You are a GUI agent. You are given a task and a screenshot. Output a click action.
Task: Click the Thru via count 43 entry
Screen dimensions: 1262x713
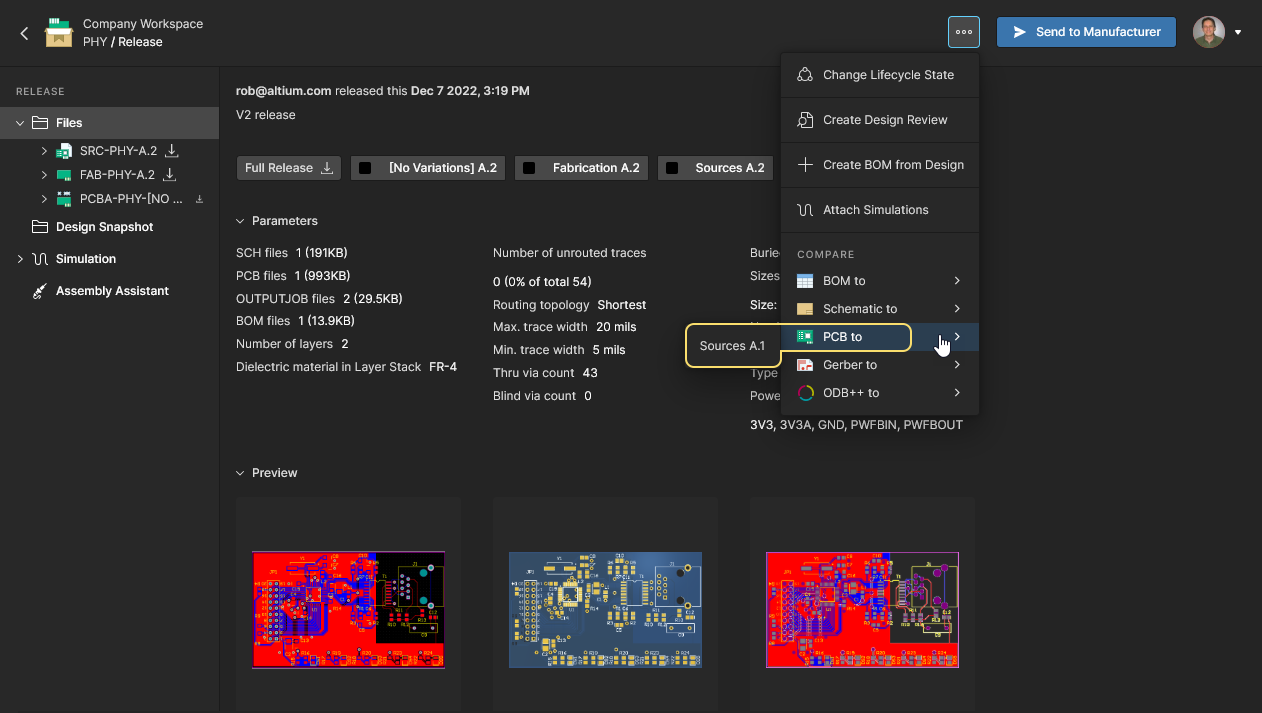(x=545, y=373)
